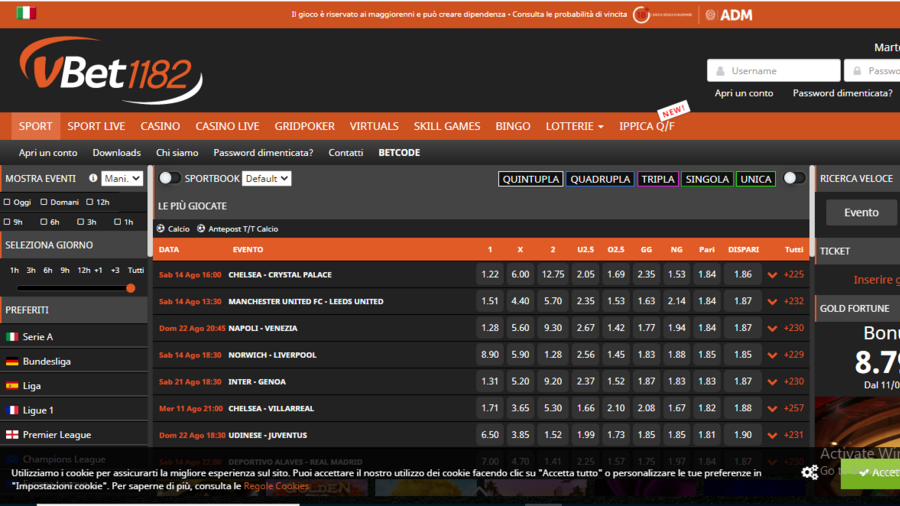The height and width of the screenshot is (506, 900).
Task: Click the ADM logo in top banner
Action: 729,15
